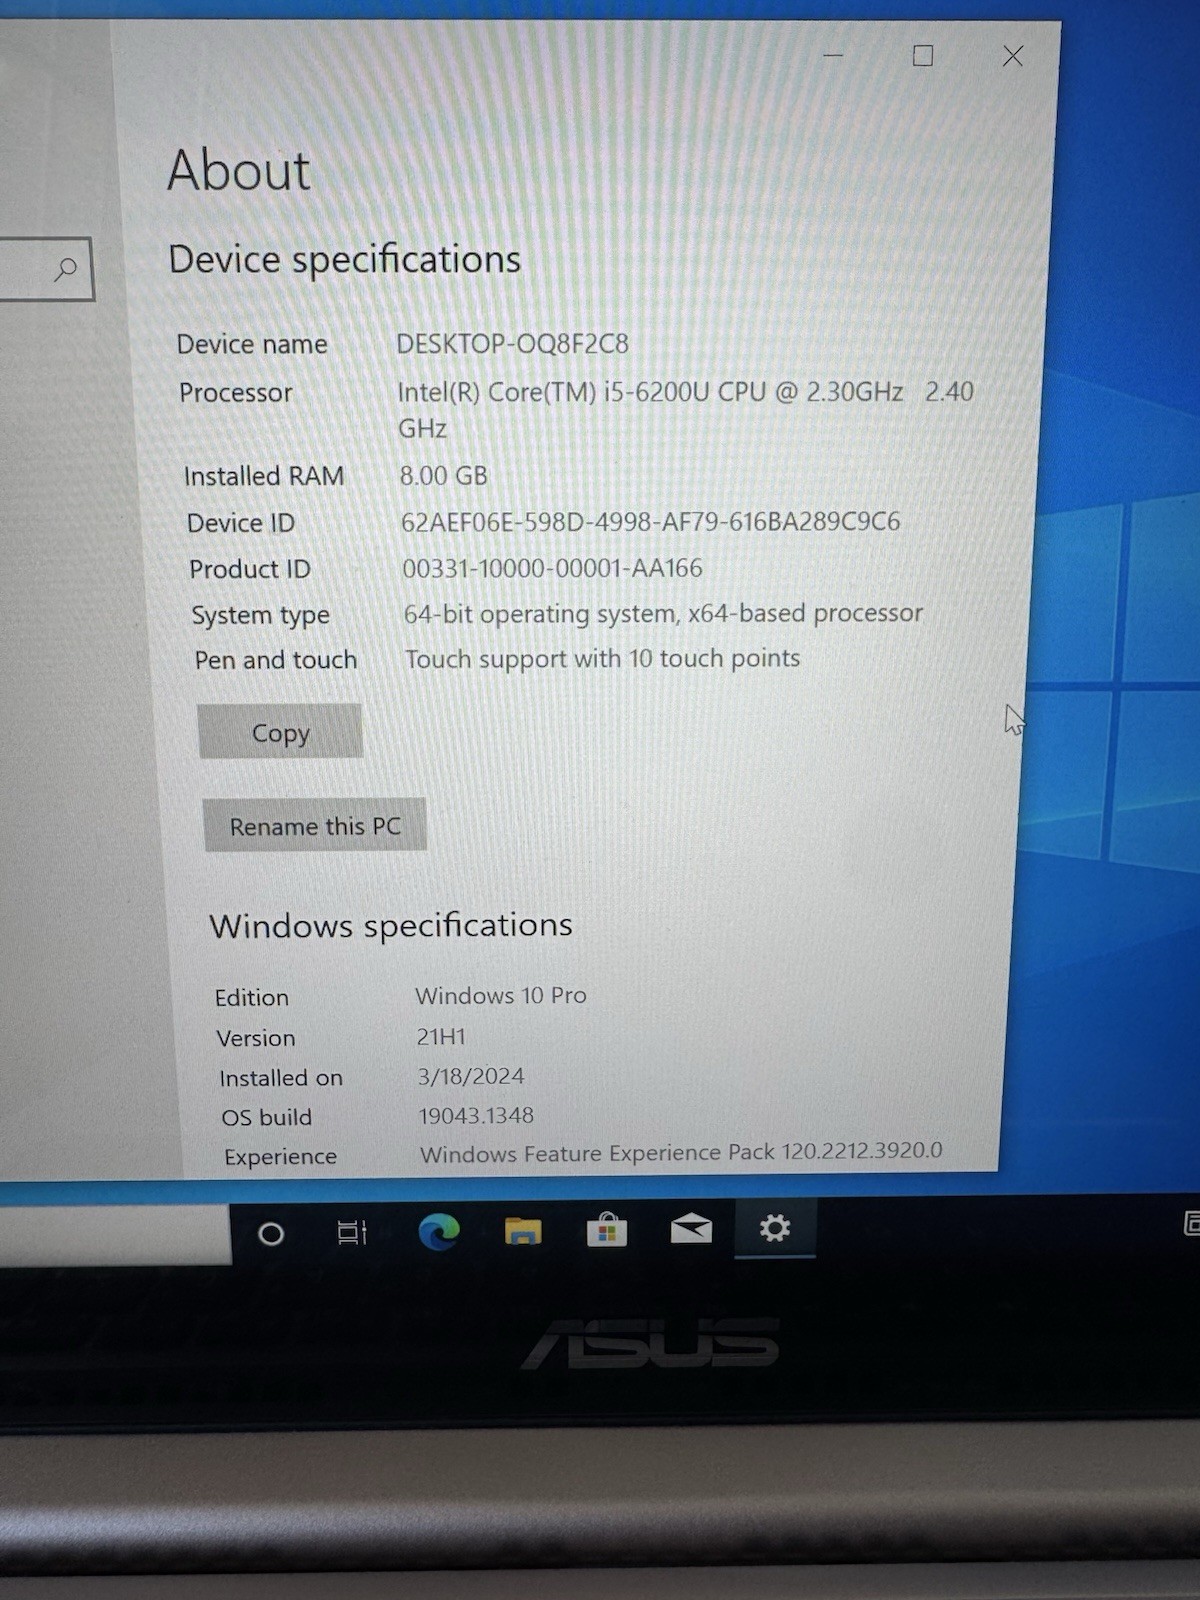Screen dimensions: 1200x1600
Task: Click the Device name label
Action: click(x=252, y=344)
